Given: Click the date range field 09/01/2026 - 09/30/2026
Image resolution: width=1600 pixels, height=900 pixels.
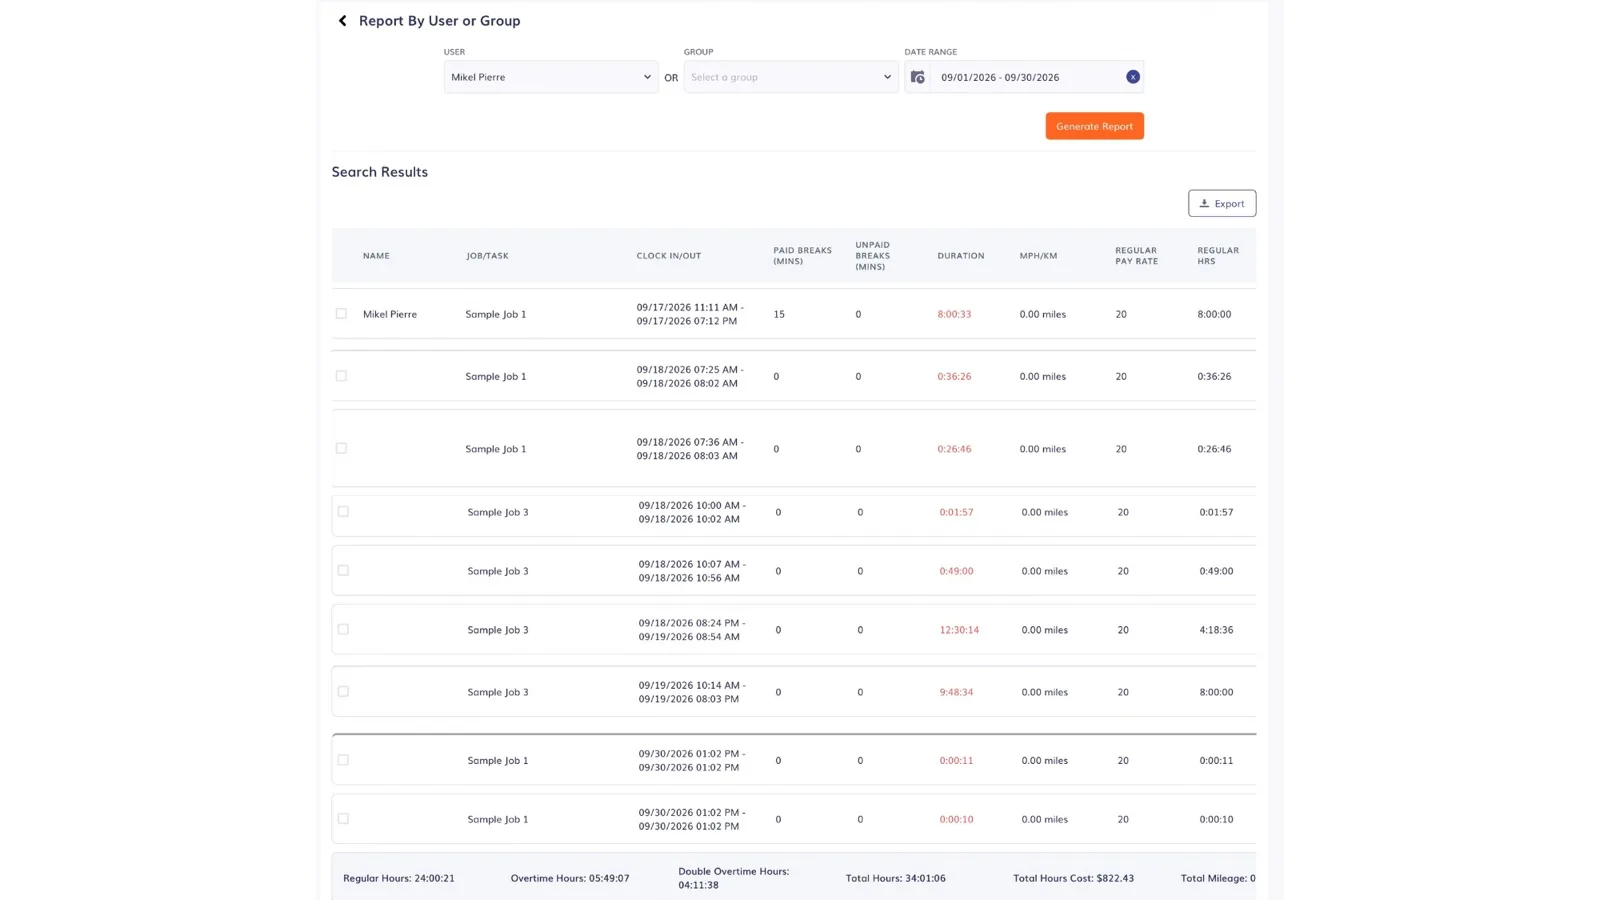Looking at the screenshot, I should pyautogui.click(x=1025, y=77).
